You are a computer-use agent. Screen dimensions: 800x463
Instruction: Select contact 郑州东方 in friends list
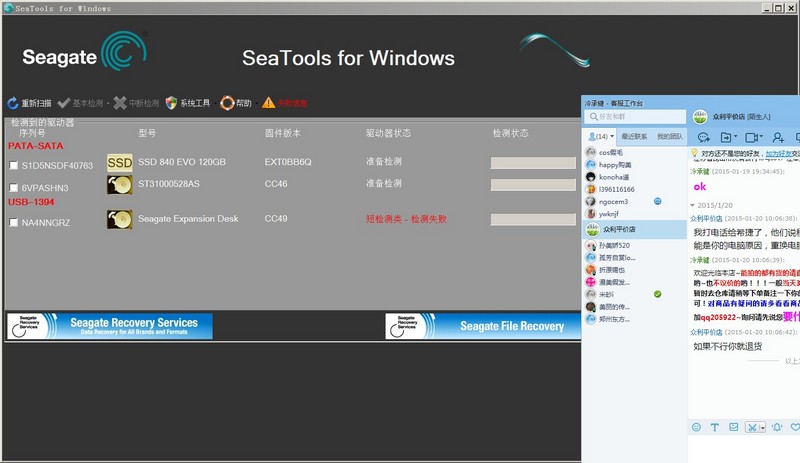pyautogui.click(x=635, y=319)
